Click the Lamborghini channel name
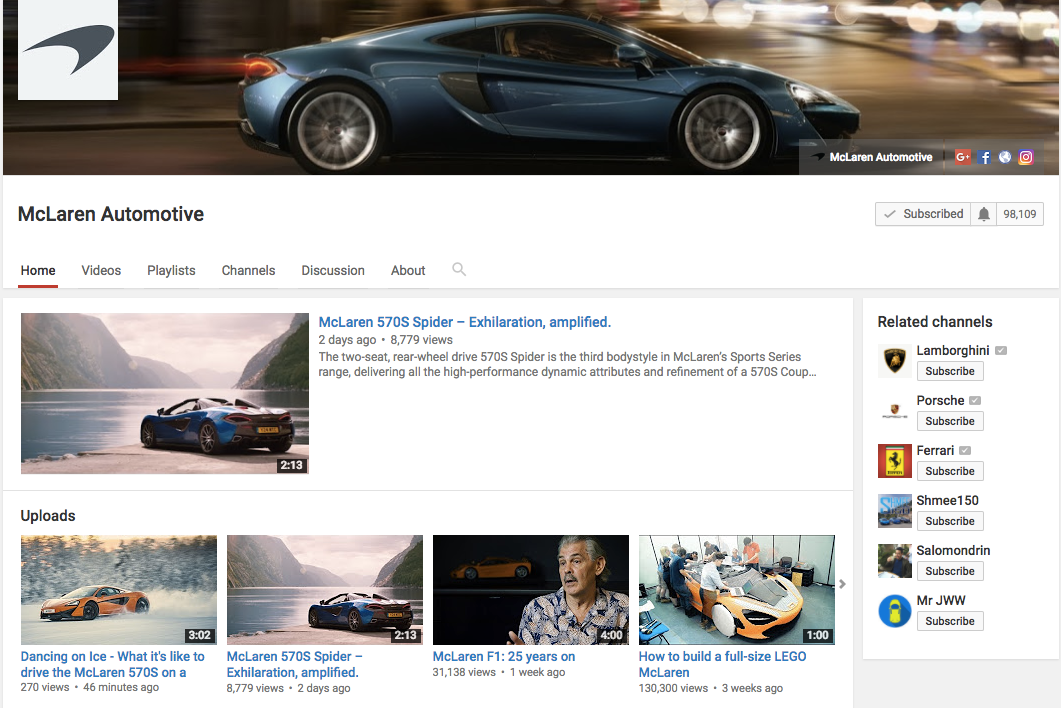The width and height of the screenshot is (1061, 708). point(953,351)
